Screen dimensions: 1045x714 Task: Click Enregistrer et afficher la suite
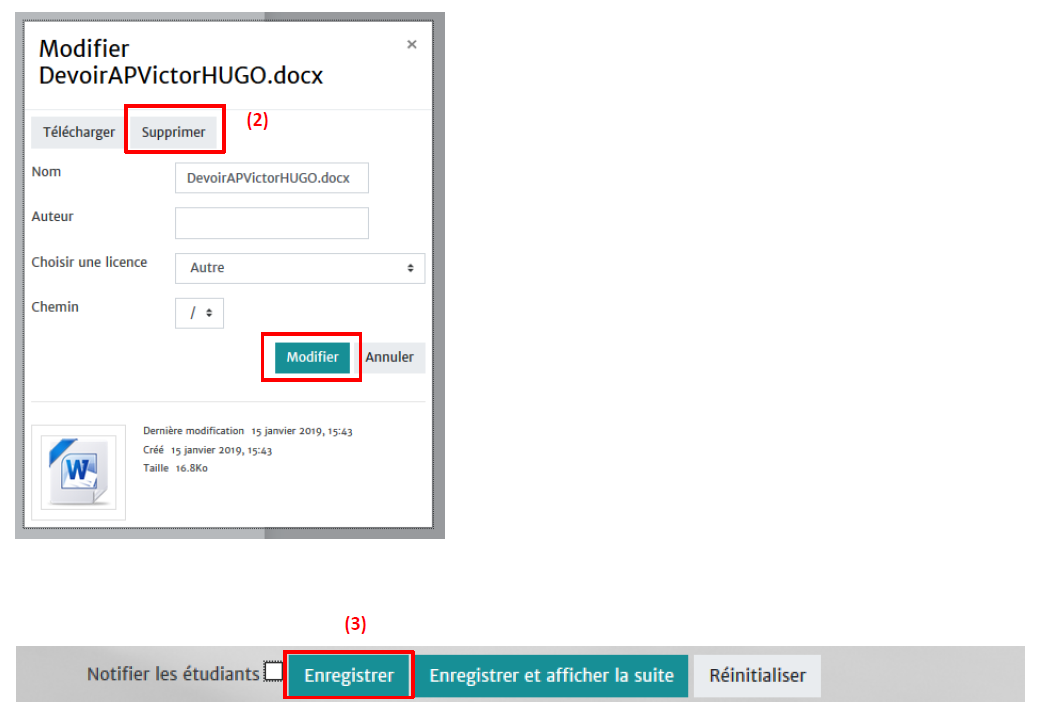click(551, 676)
